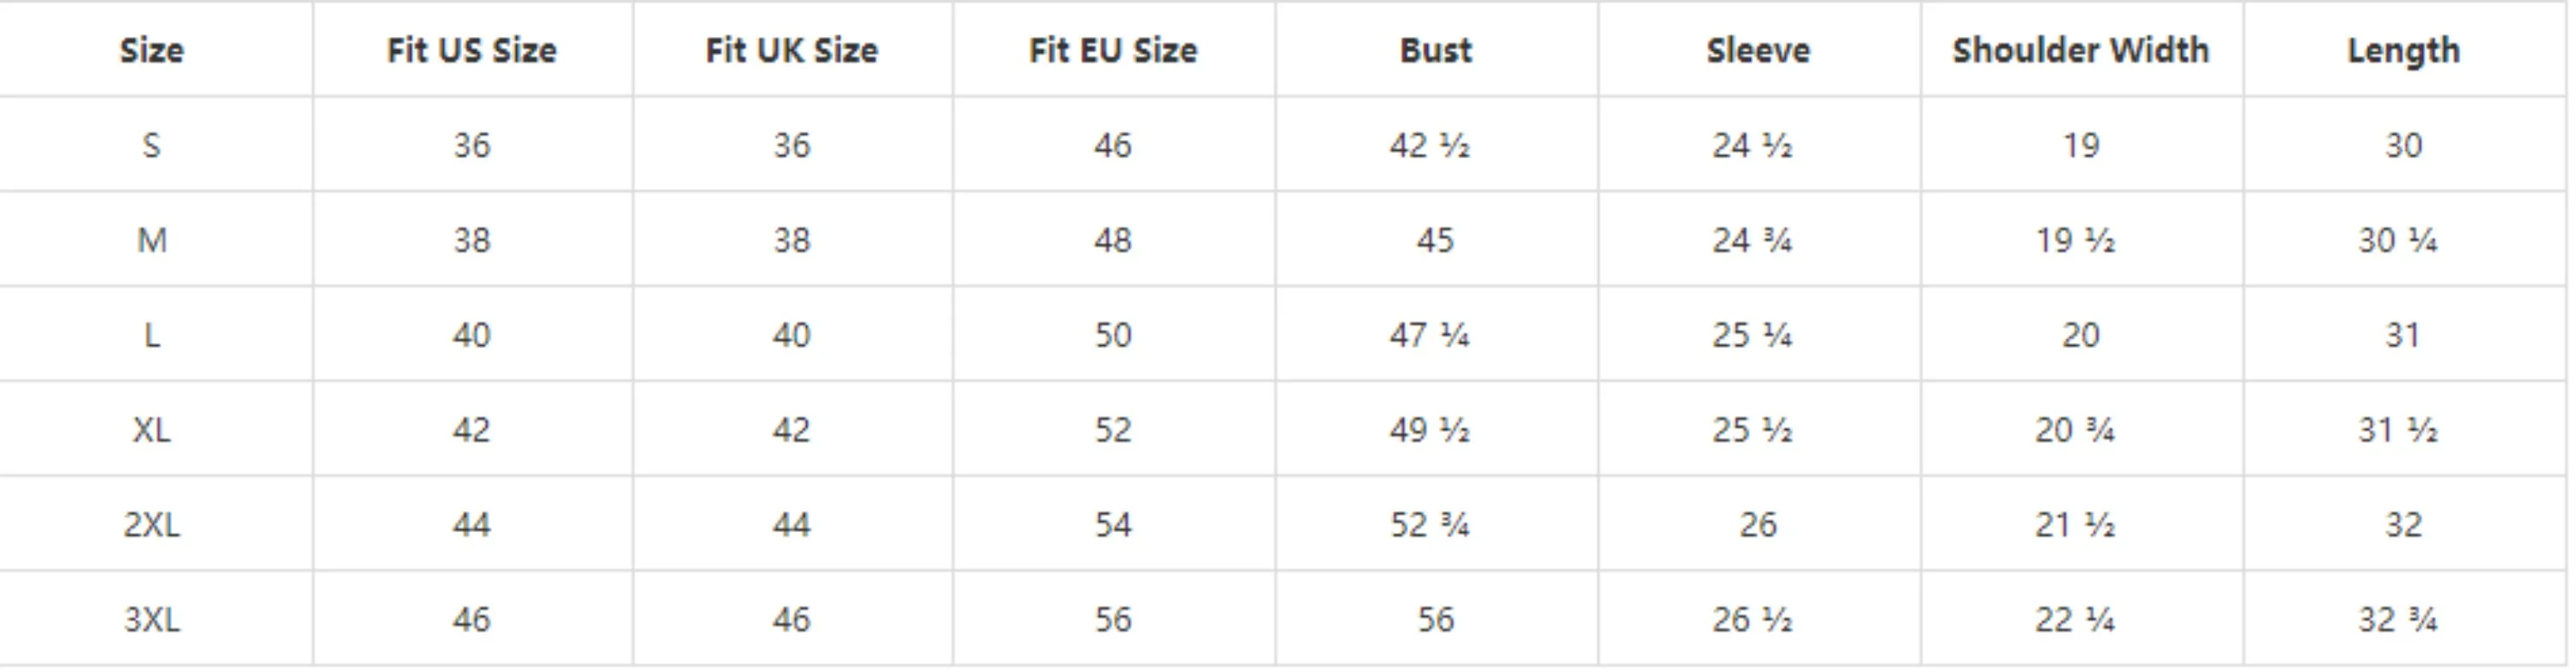Select the Sleeve column header
2576x672 pixels.
tap(1758, 50)
